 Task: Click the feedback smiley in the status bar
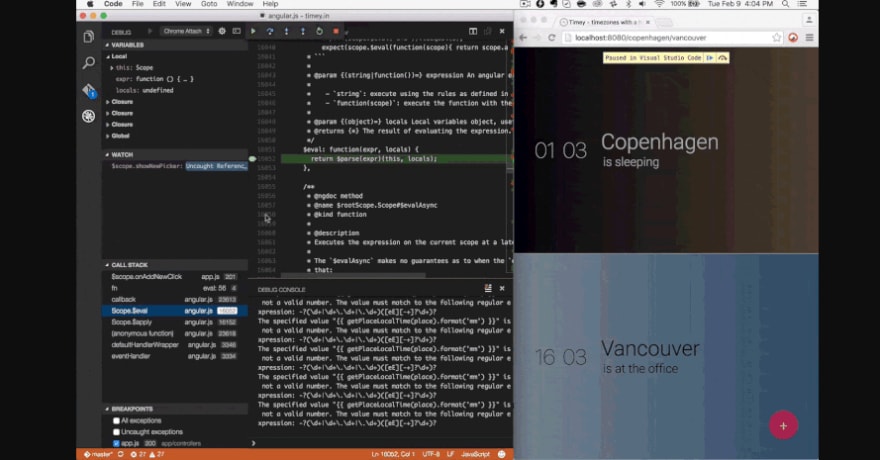(502, 454)
